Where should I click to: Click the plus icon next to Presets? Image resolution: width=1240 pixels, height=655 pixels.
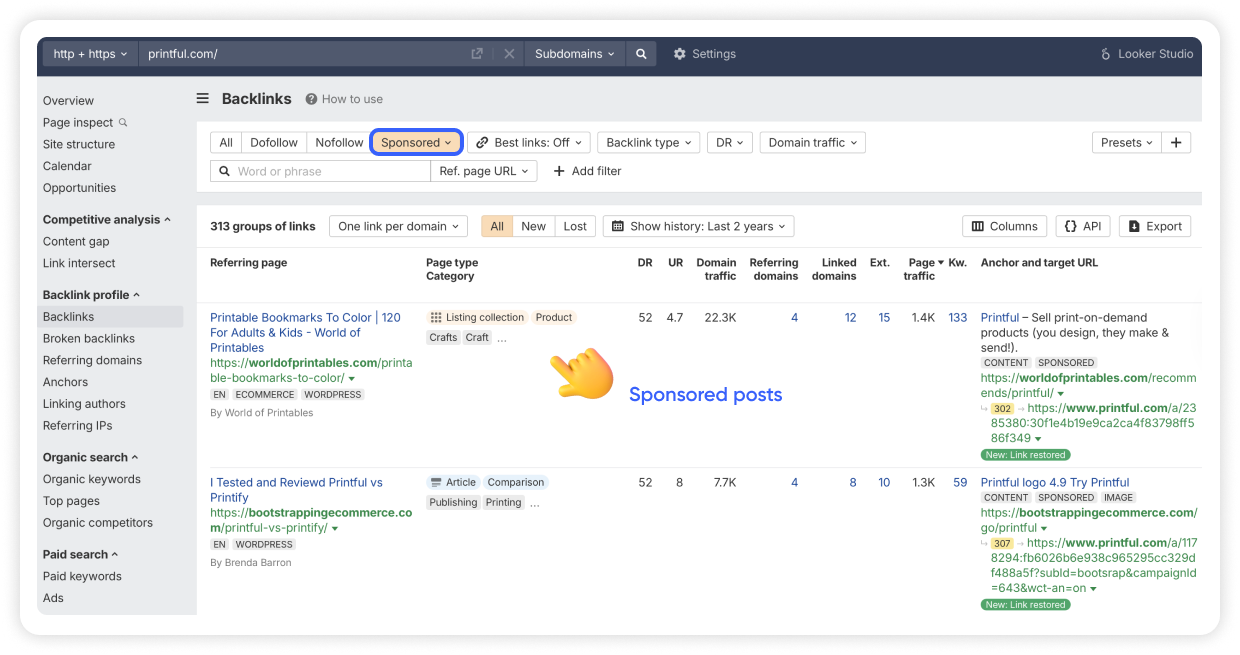pyautogui.click(x=1176, y=143)
